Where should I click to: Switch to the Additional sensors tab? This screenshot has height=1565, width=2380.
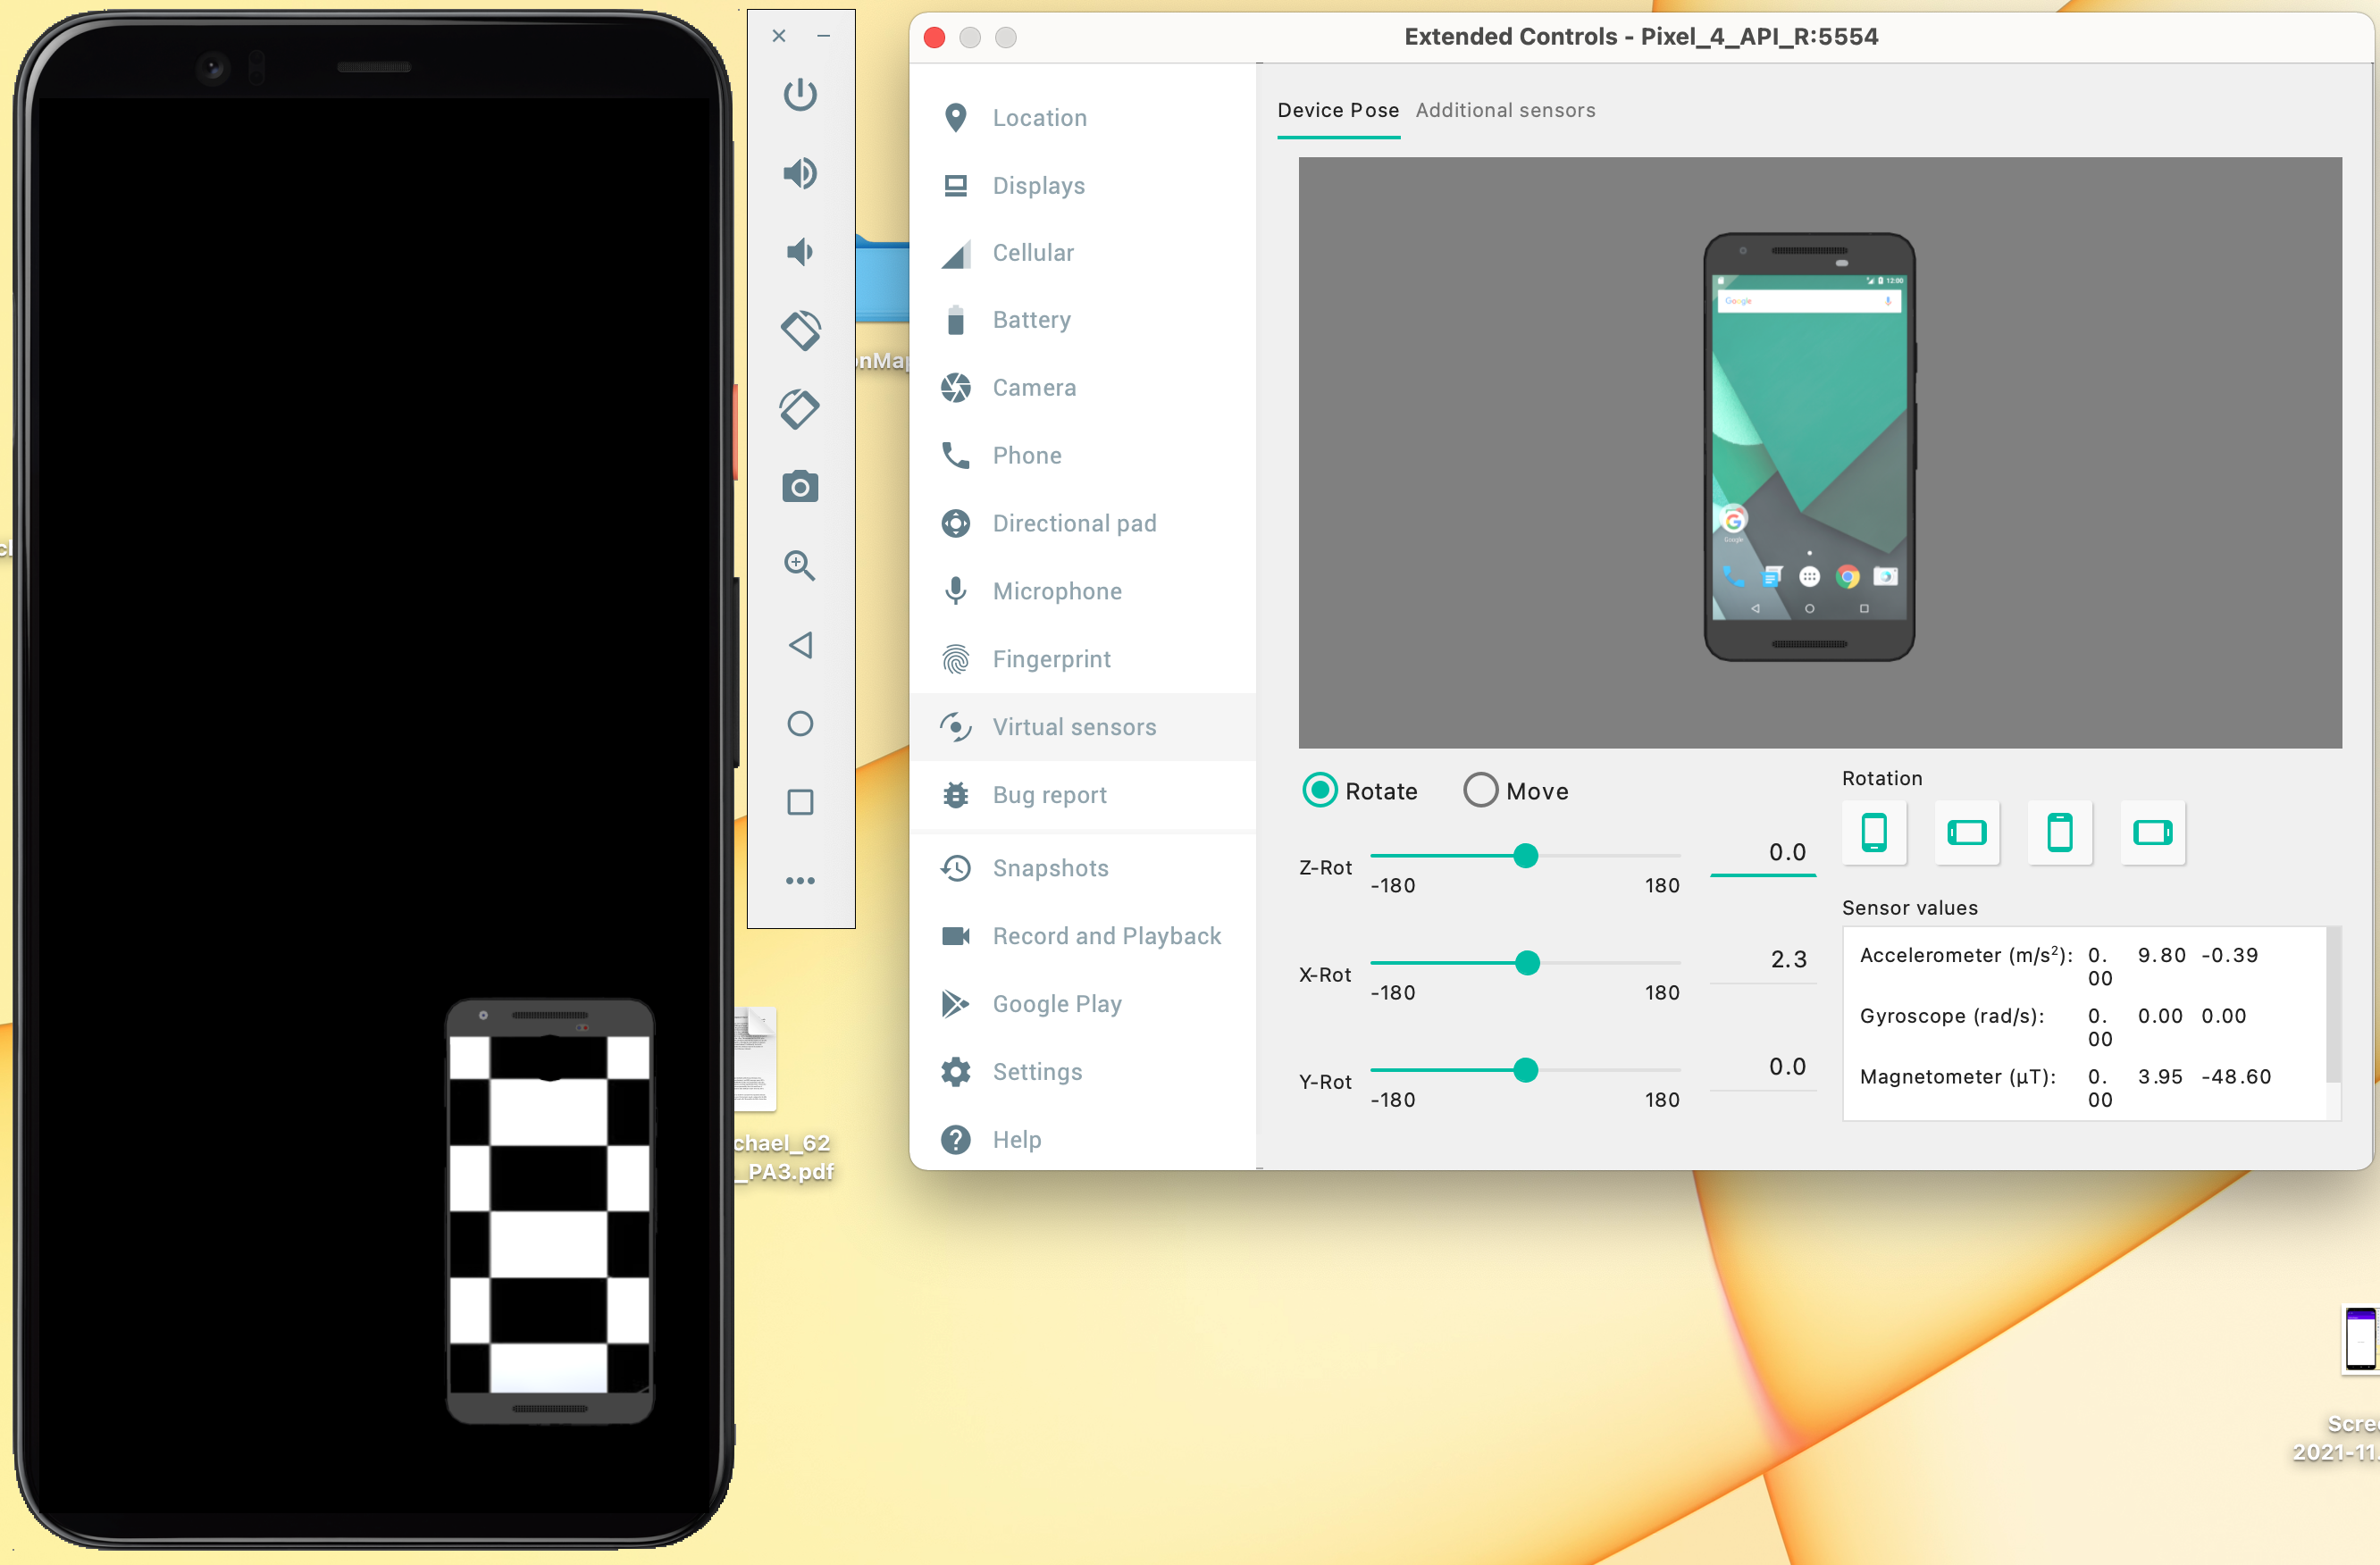point(1505,110)
